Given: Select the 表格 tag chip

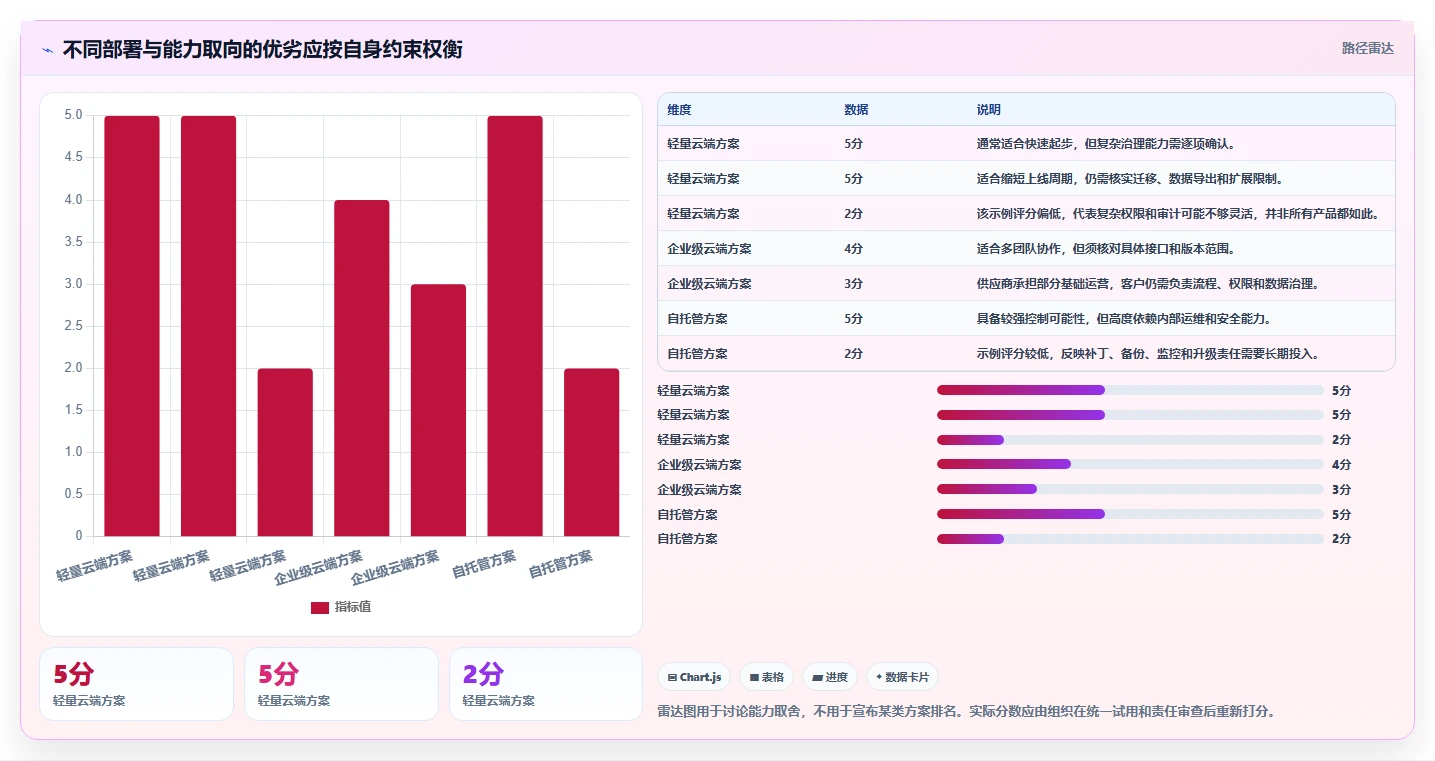Looking at the screenshot, I should click(766, 677).
